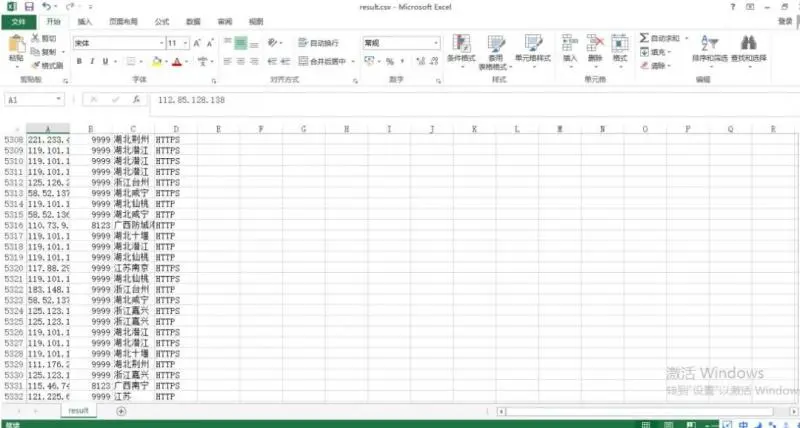Toggle Italic formatting

pos(92,62)
